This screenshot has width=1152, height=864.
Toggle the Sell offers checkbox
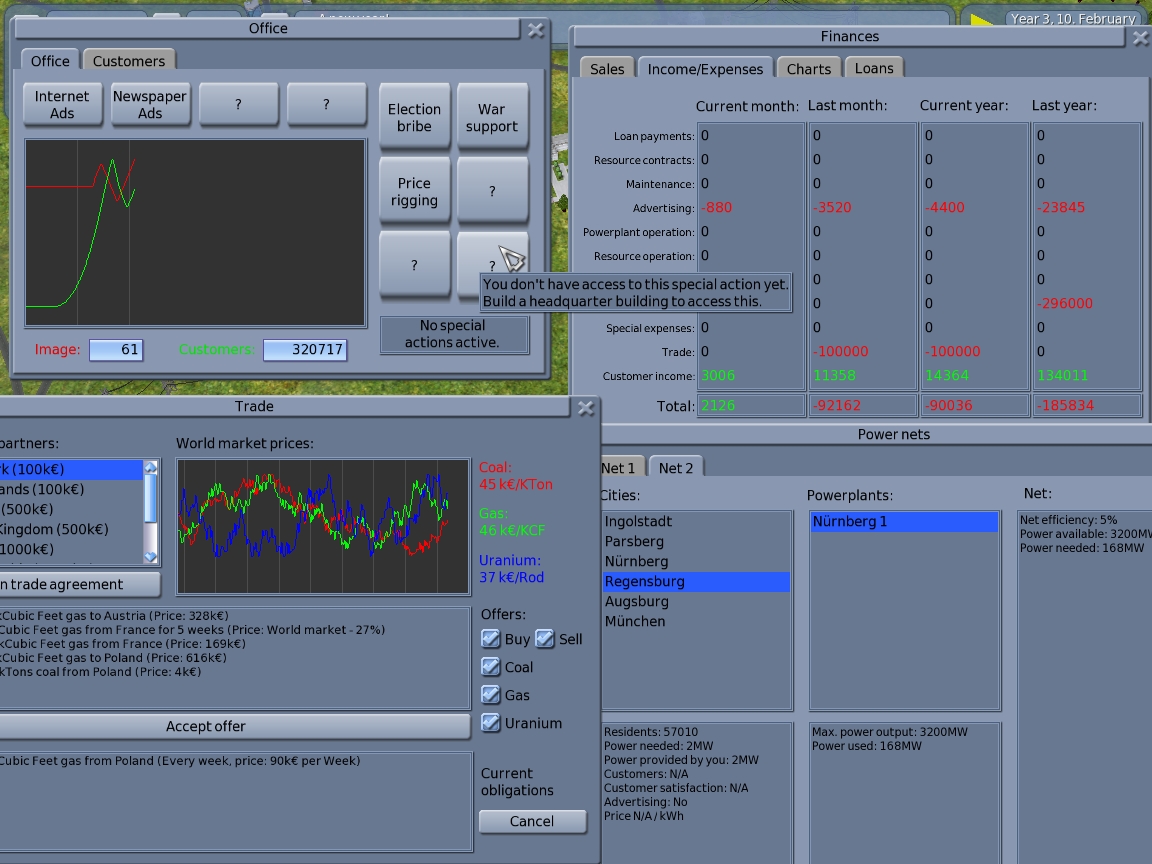(x=545, y=639)
